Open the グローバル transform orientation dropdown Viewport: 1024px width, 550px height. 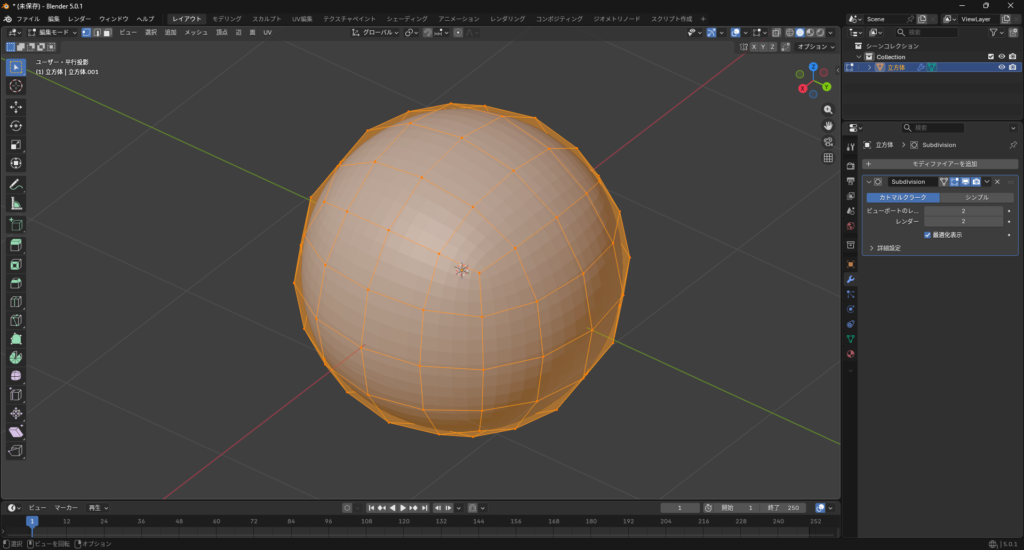376,32
